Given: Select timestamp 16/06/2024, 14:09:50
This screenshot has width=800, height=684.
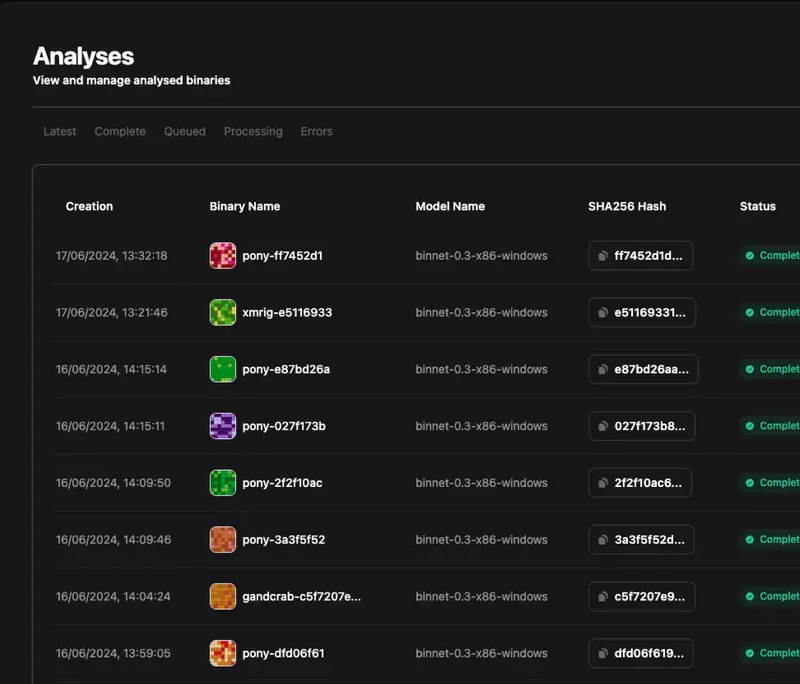Looking at the screenshot, I should (113, 483).
